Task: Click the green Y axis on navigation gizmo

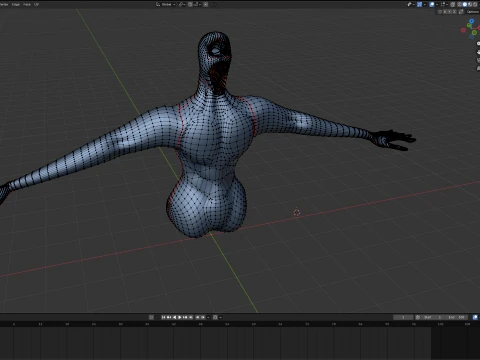Action: point(469,25)
